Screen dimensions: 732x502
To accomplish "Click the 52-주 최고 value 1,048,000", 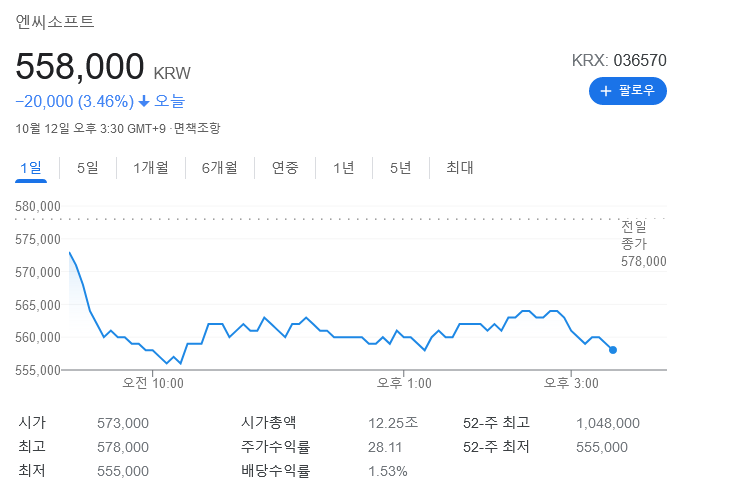I will [x=608, y=423].
